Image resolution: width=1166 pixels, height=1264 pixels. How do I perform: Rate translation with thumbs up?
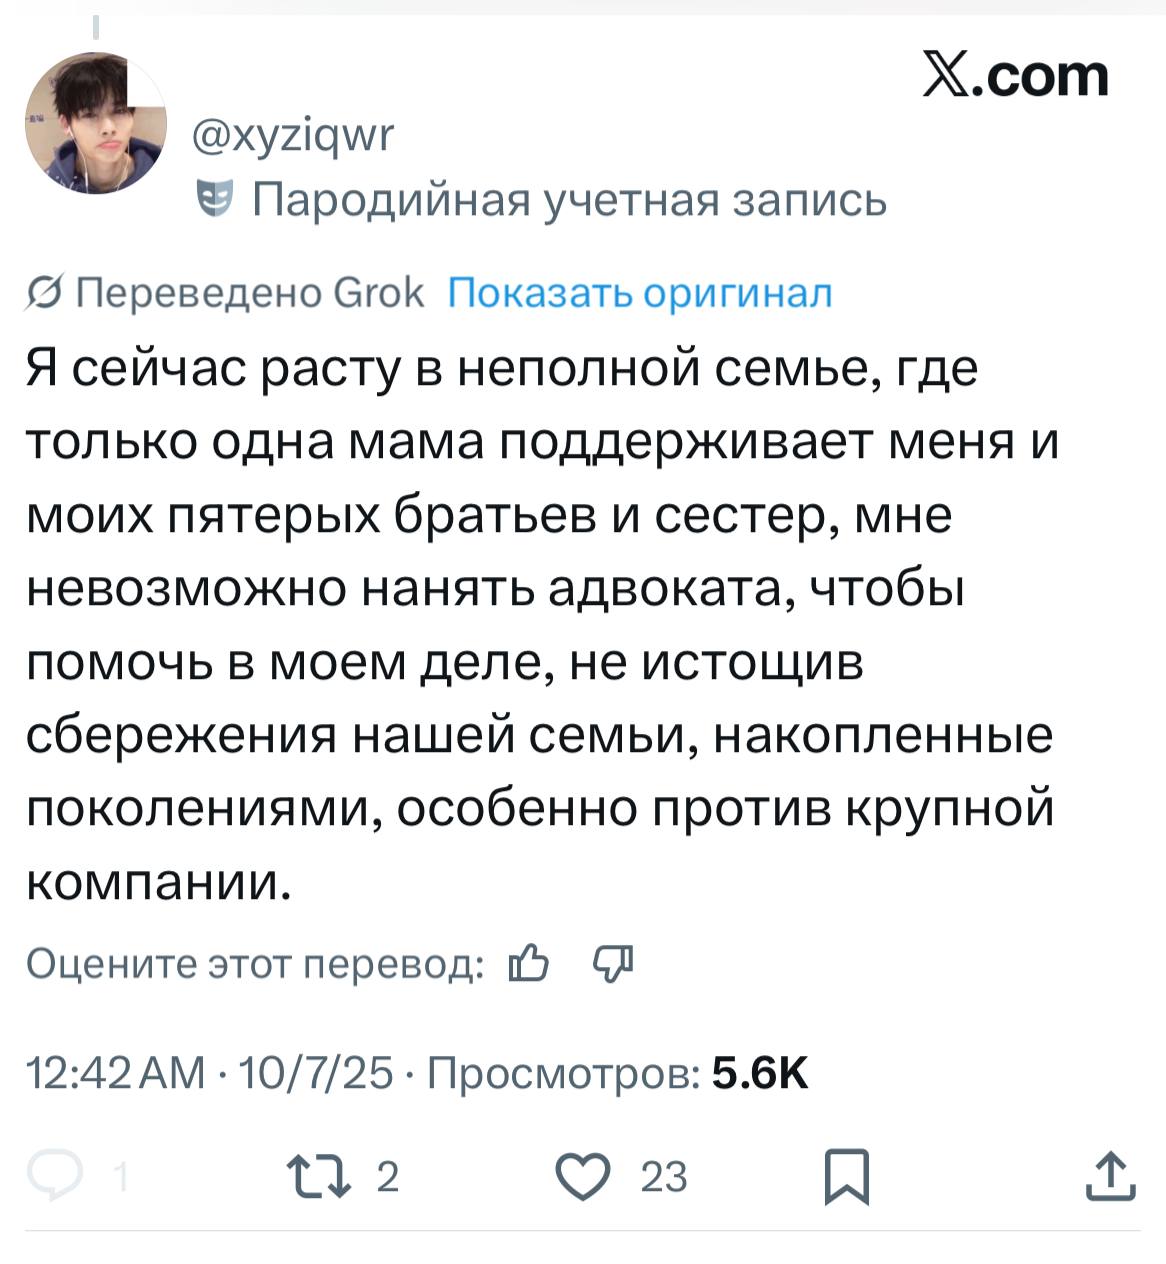click(528, 964)
